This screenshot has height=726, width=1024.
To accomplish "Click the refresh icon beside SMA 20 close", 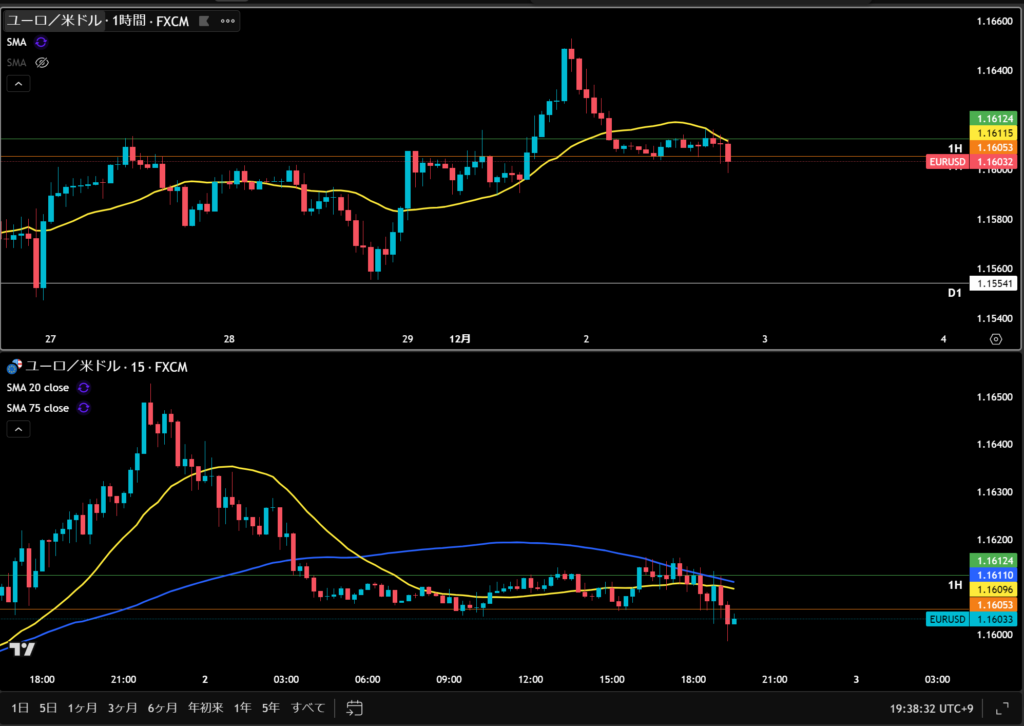I will (x=84, y=388).
